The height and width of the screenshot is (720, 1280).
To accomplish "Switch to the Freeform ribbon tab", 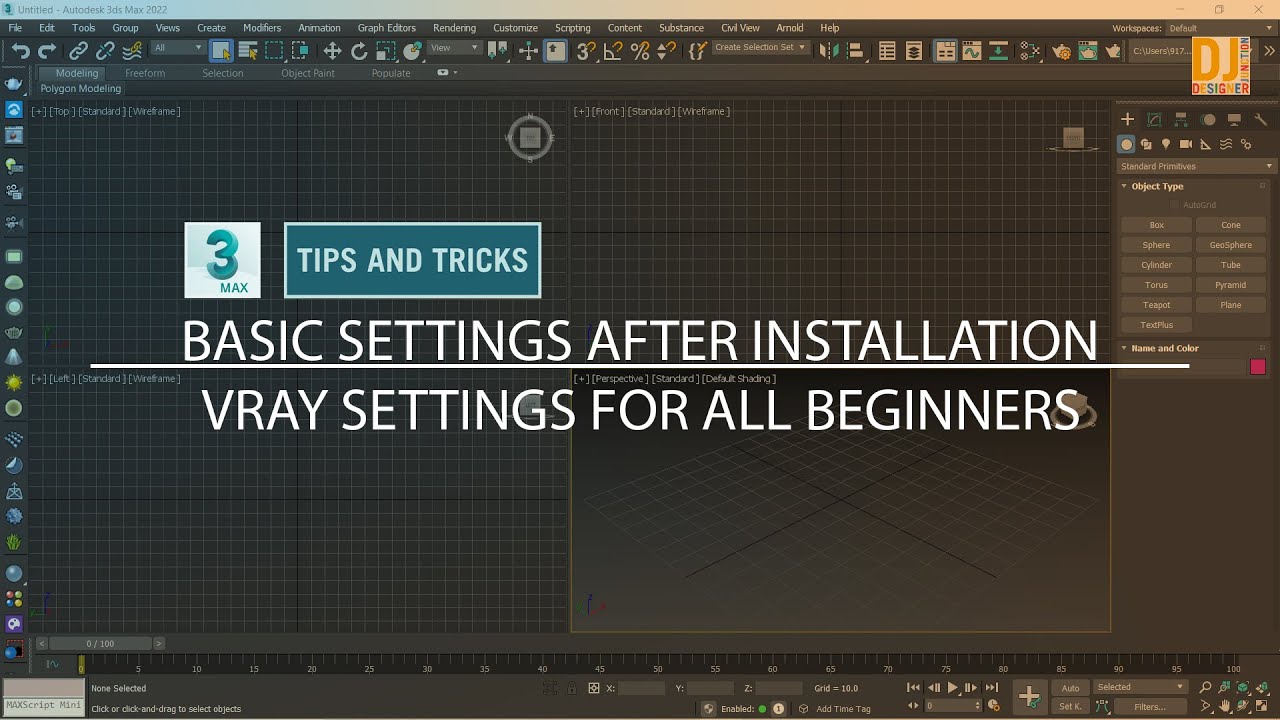I will 145,73.
